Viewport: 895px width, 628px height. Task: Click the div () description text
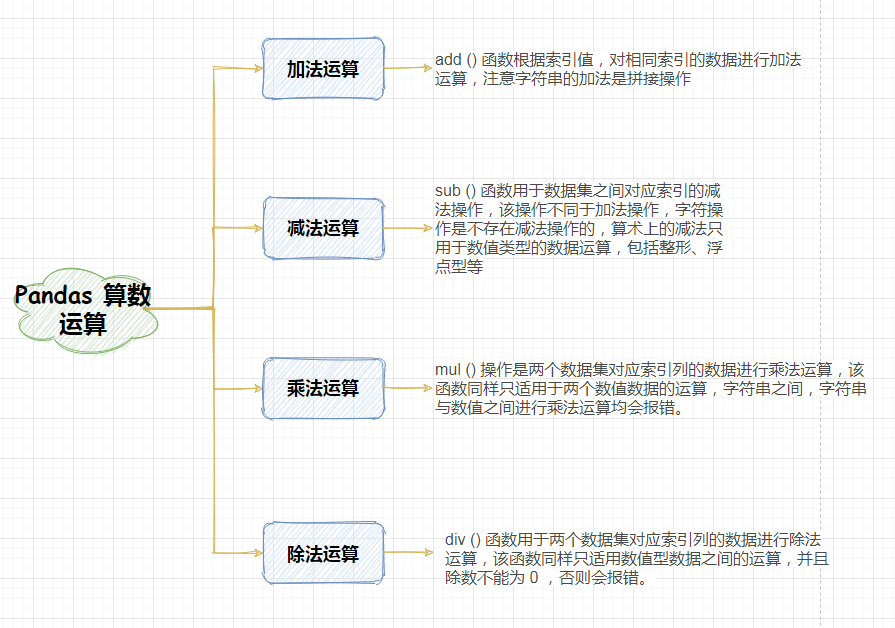point(636,558)
